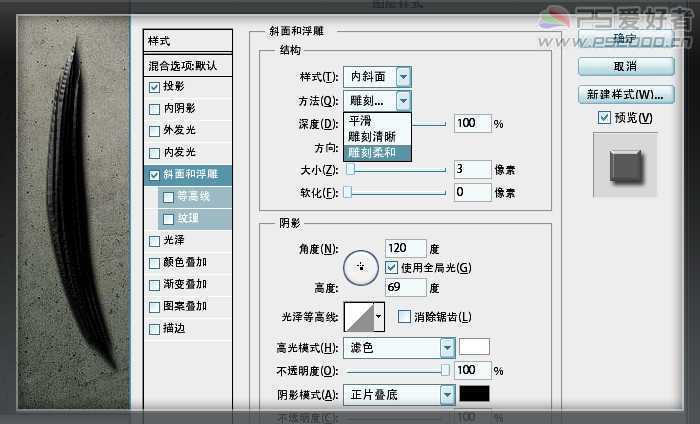Enable the 等高线 checkbox

168,197
